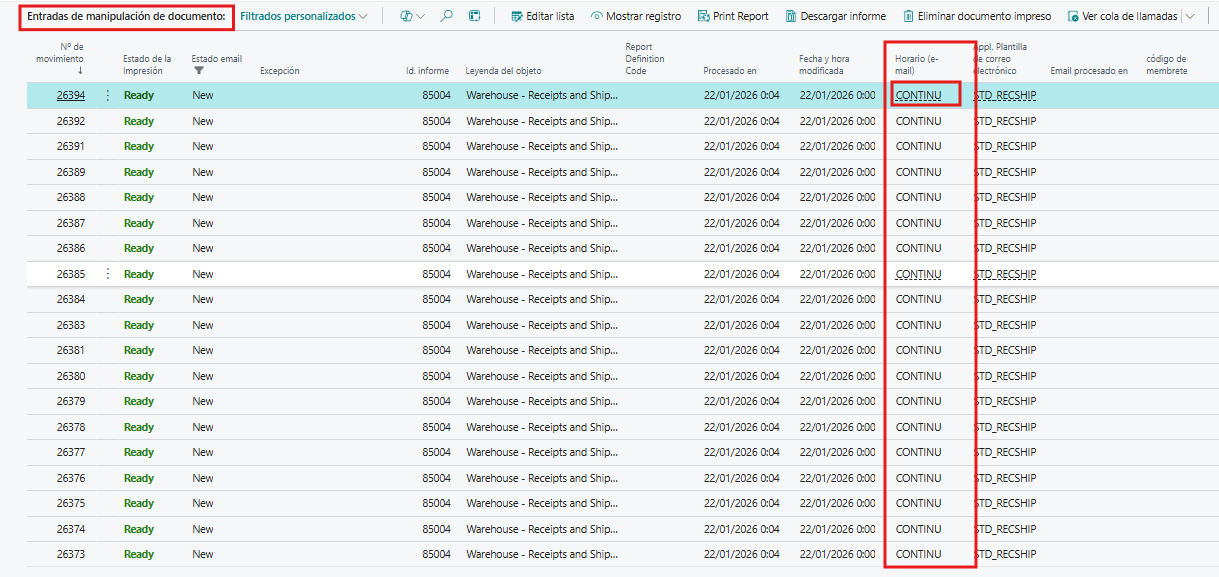The image size is (1219, 577).
Task: Click the search magnifier icon in toolbar
Action: point(447,16)
